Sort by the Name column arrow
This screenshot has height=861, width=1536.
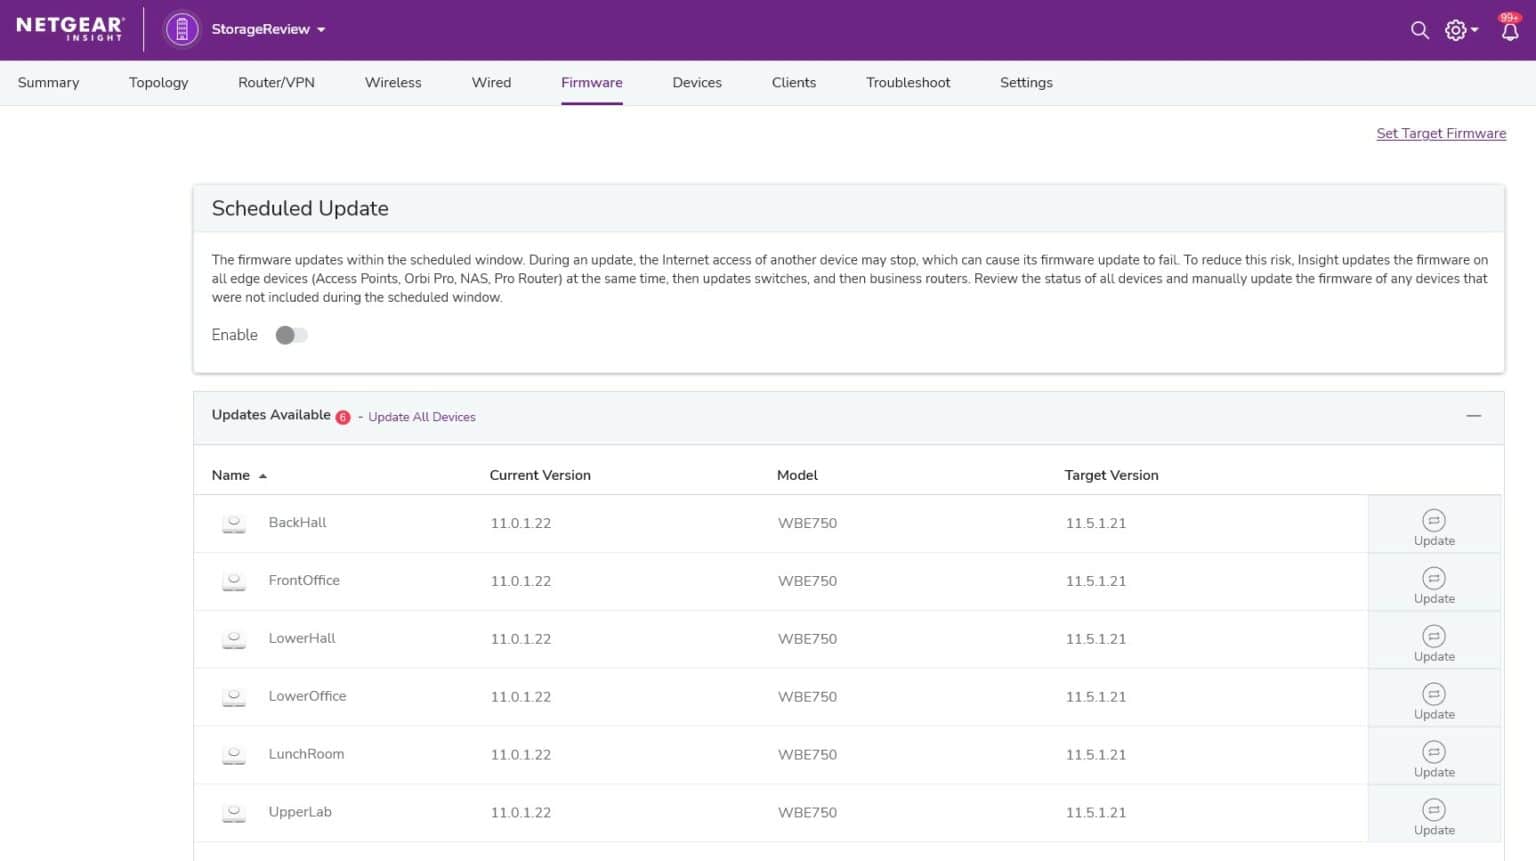(263, 476)
